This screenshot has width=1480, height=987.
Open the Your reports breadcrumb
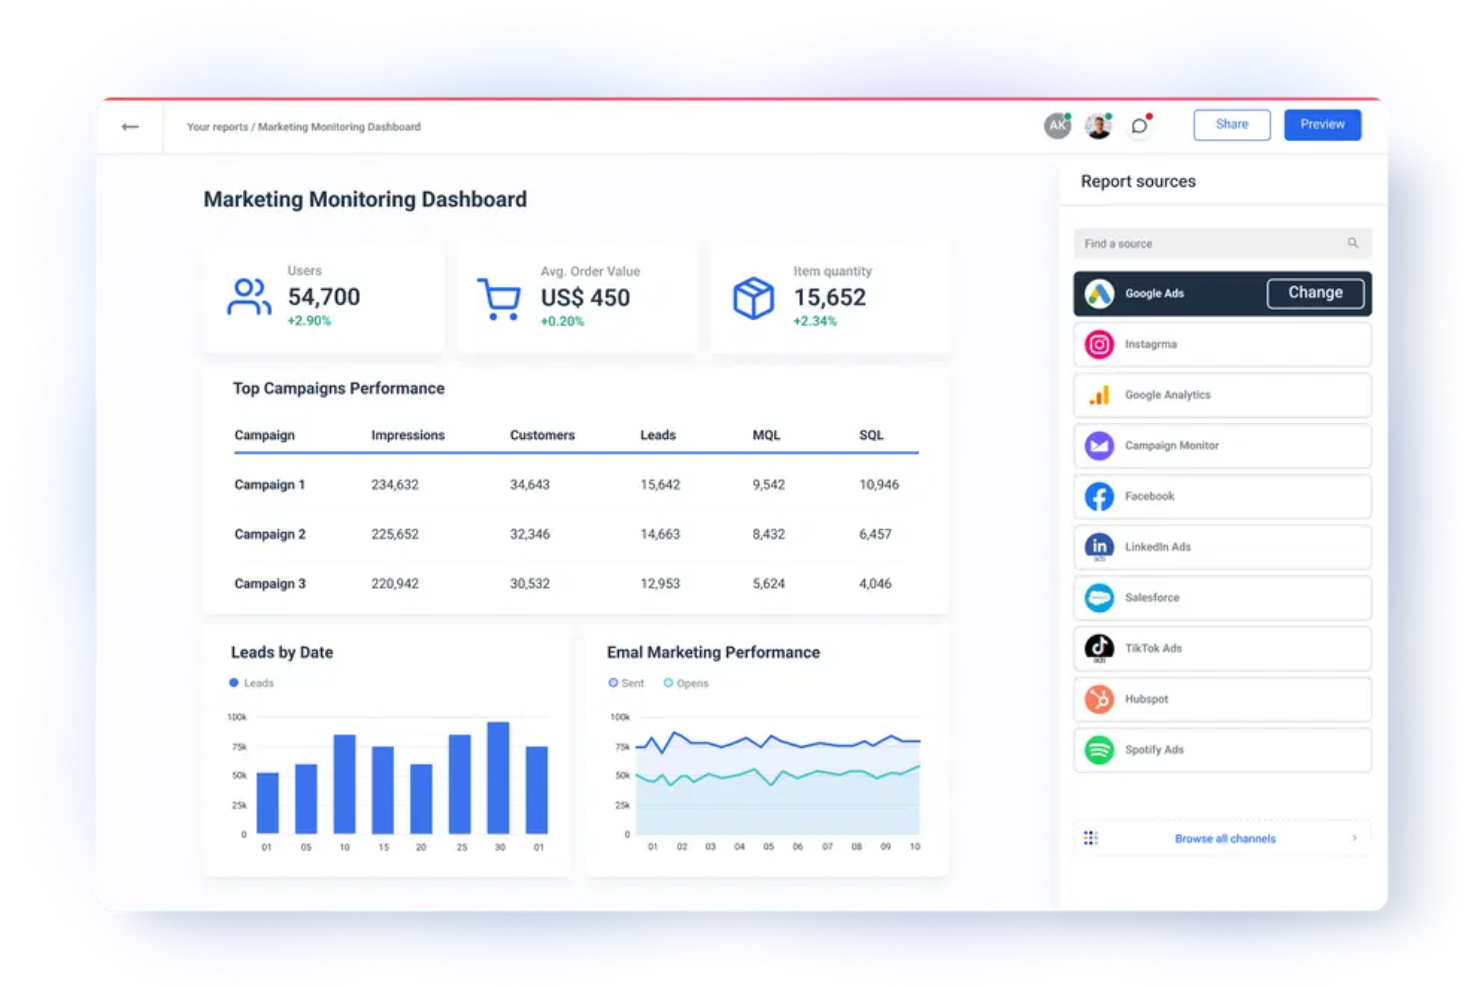(216, 127)
